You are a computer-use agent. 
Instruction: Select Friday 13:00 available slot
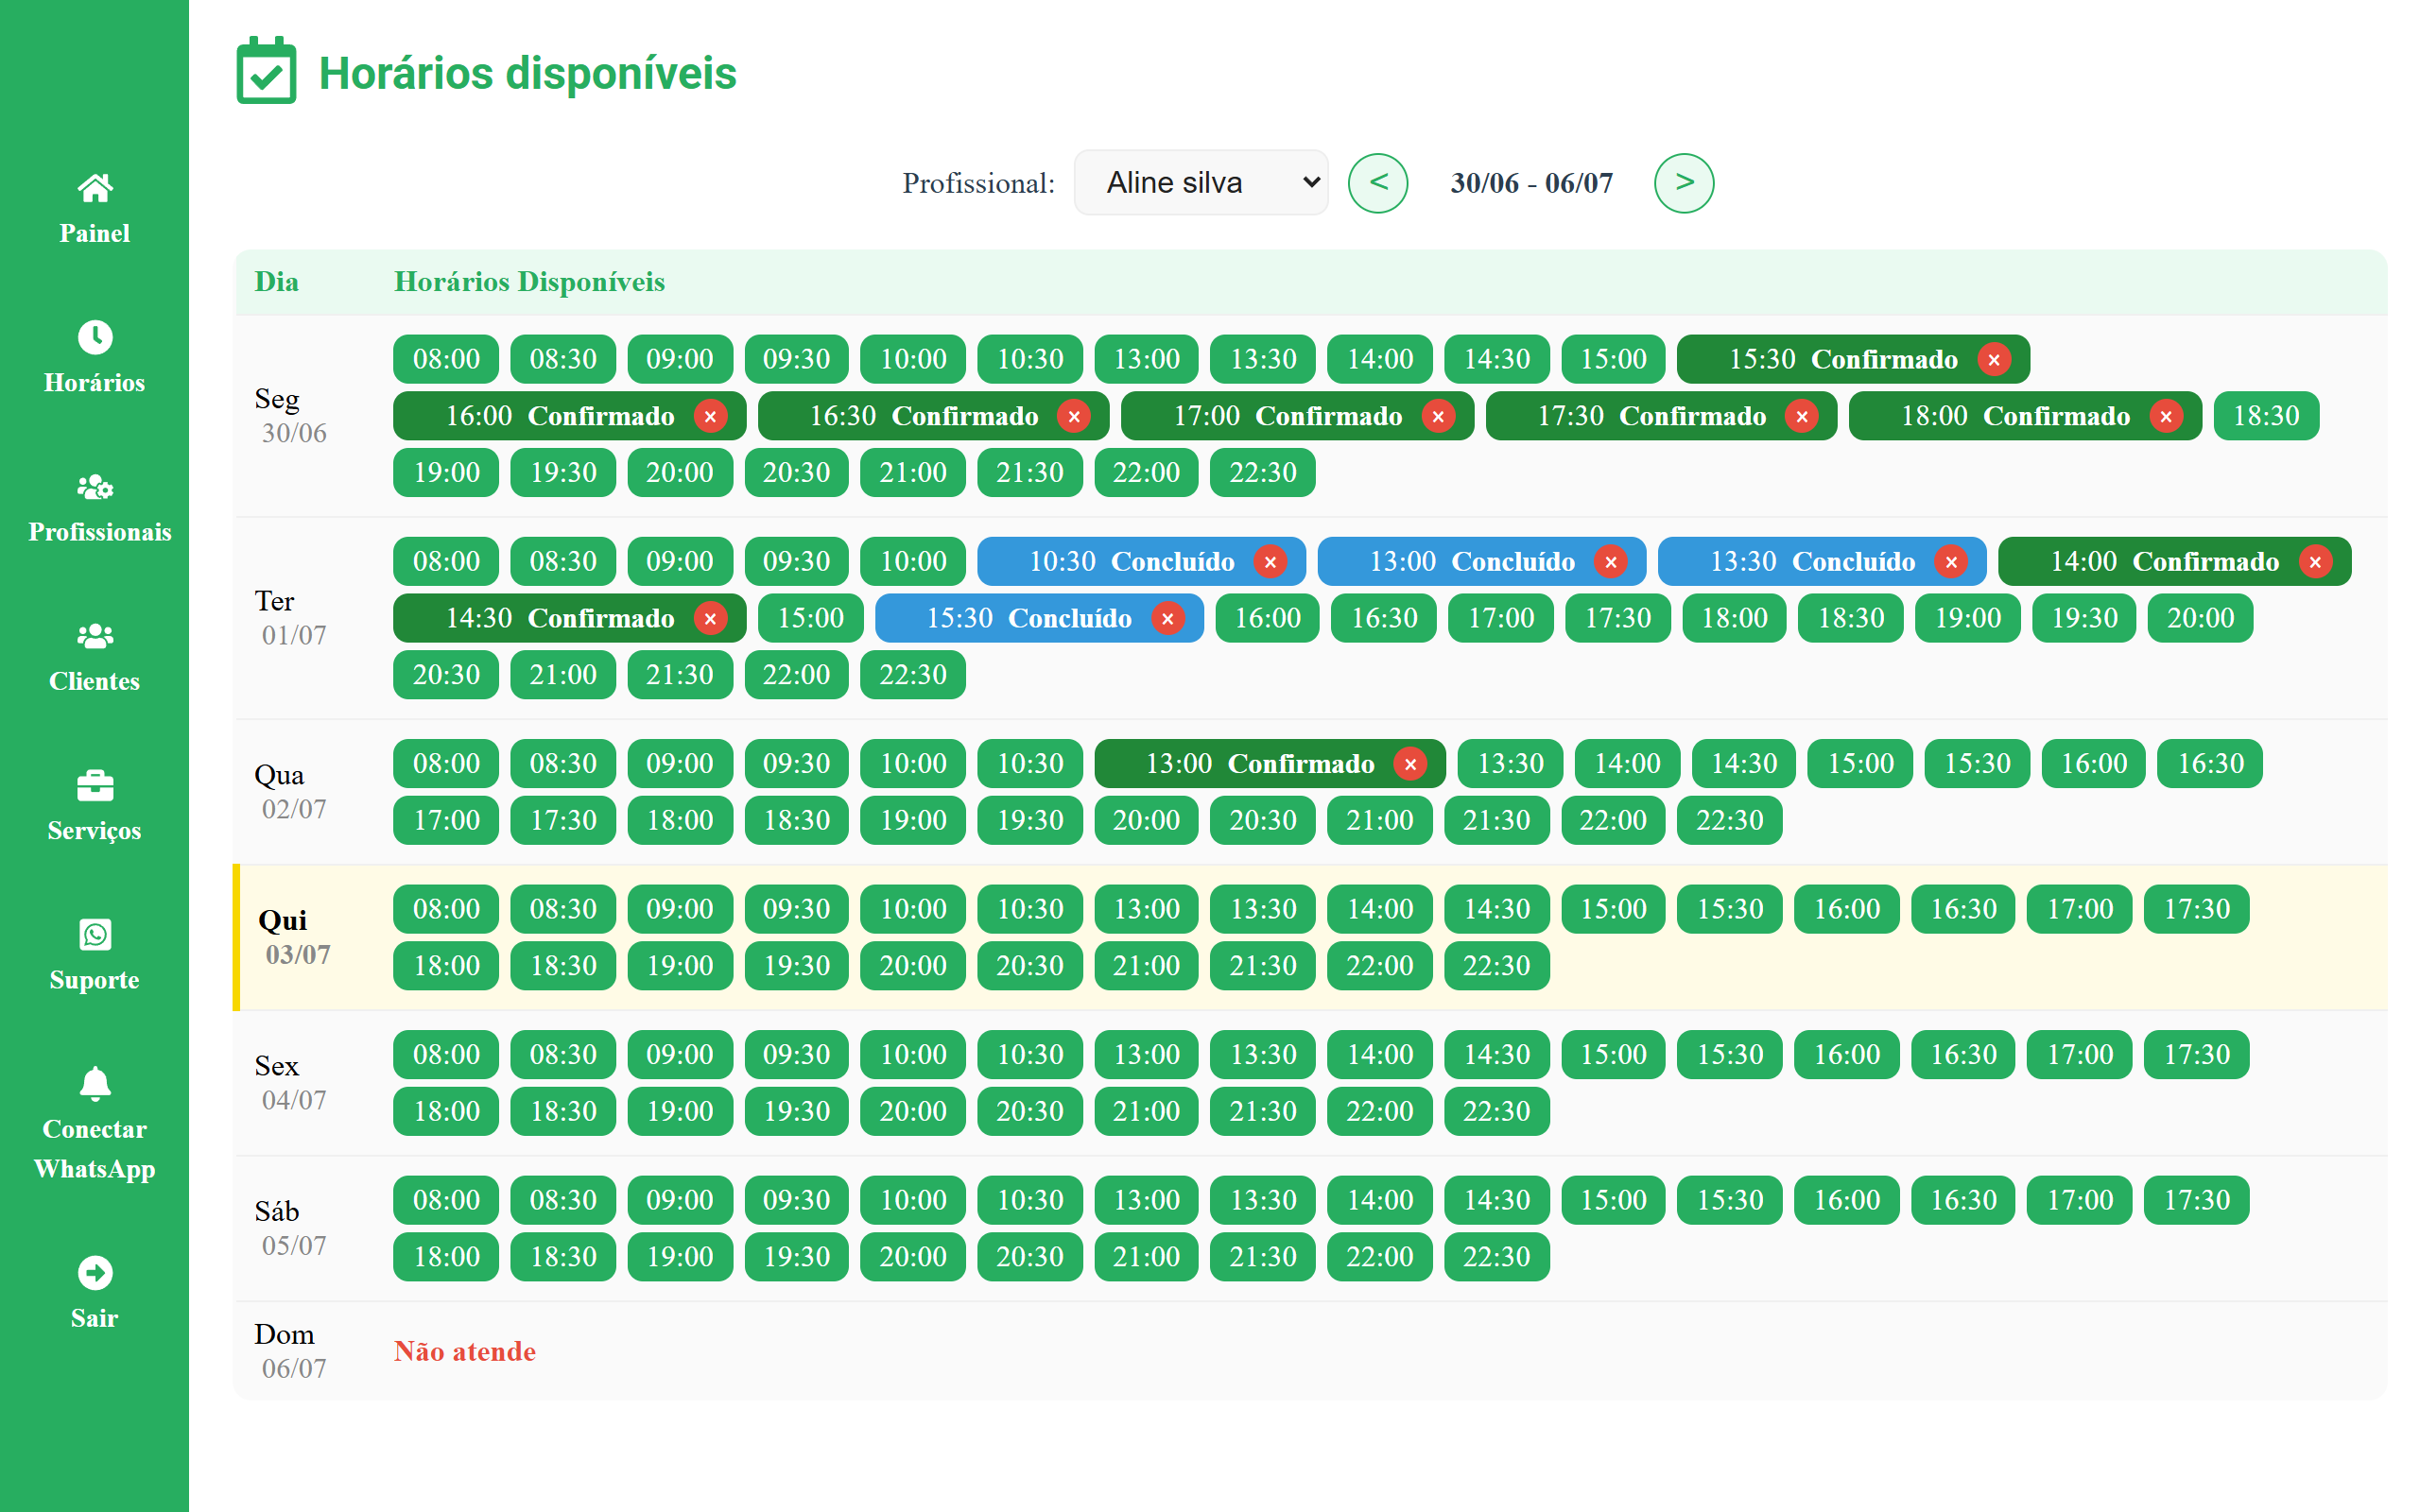(x=1146, y=1055)
